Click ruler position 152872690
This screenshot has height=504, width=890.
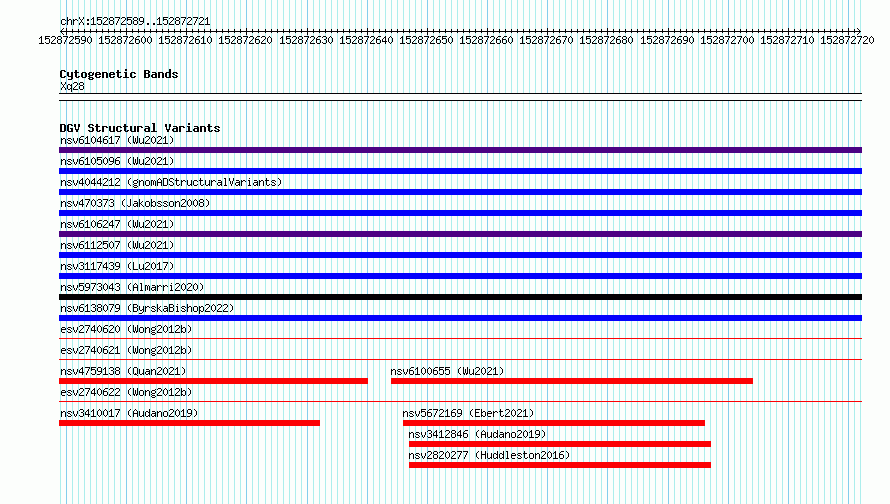667,40
